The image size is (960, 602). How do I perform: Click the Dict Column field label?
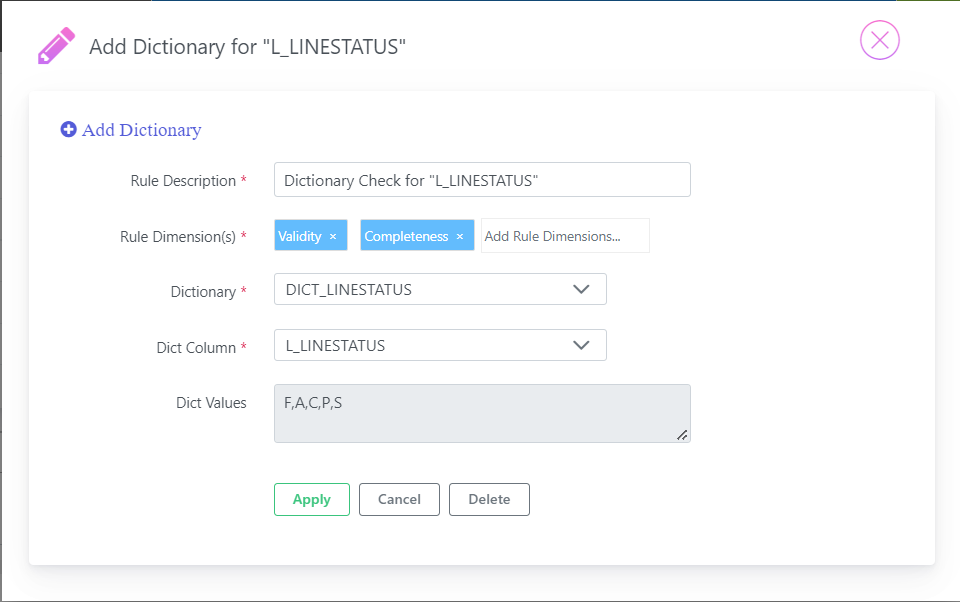[196, 347]
